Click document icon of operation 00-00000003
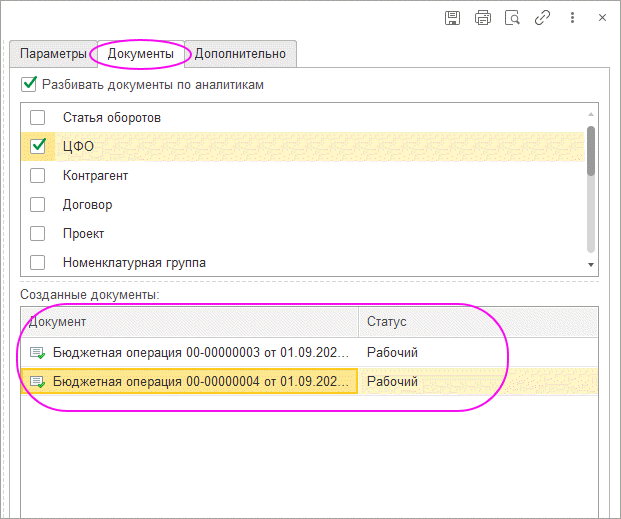This screenshot has height=519, width=621. pos(38,352)
